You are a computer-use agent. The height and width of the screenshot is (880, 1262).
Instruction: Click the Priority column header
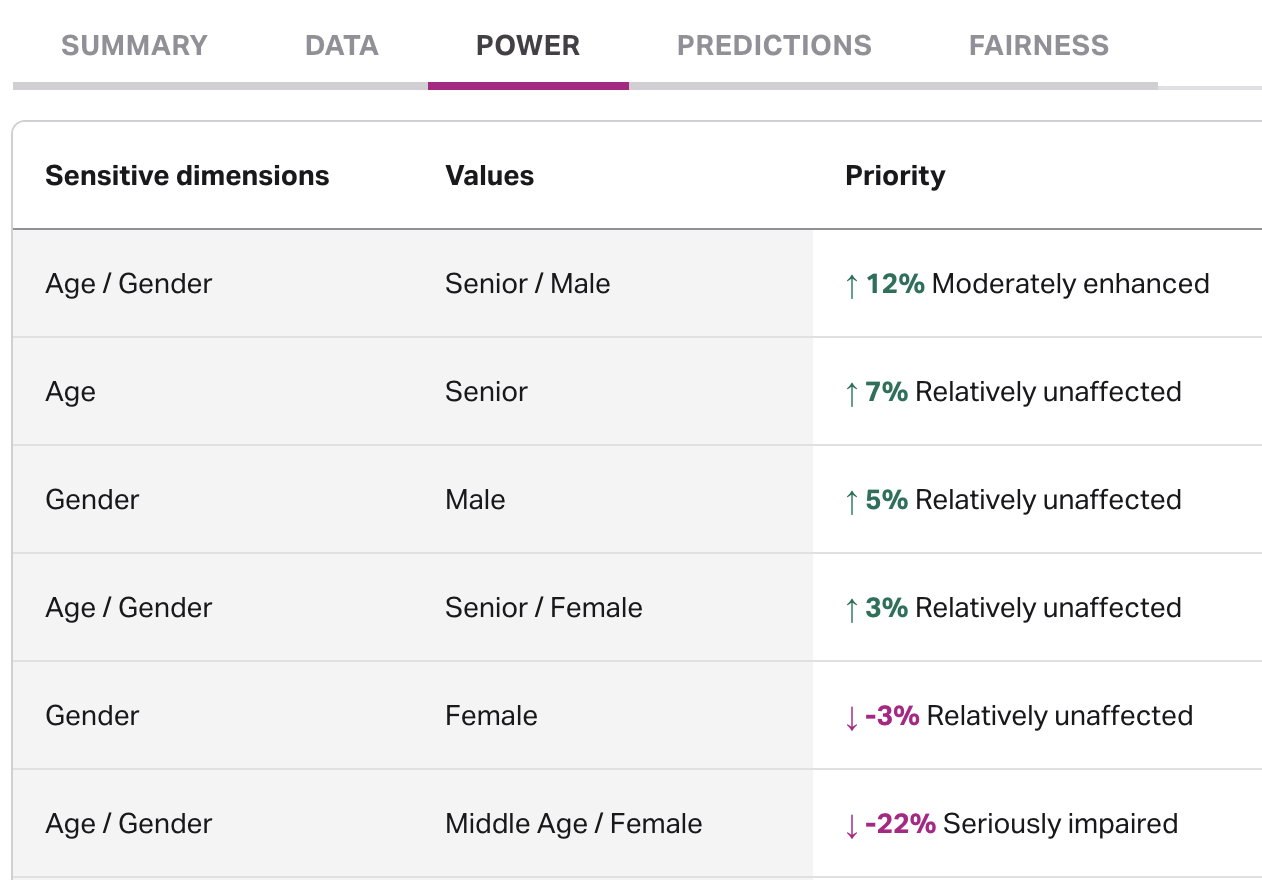(x=895, y=176)
